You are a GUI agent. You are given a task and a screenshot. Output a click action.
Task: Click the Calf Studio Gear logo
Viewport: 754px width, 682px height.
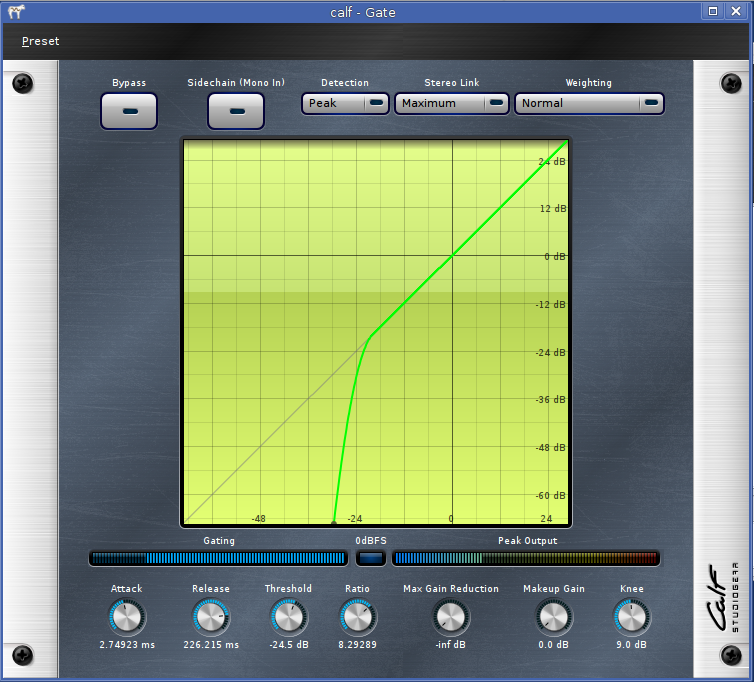[x=722, y=597]
